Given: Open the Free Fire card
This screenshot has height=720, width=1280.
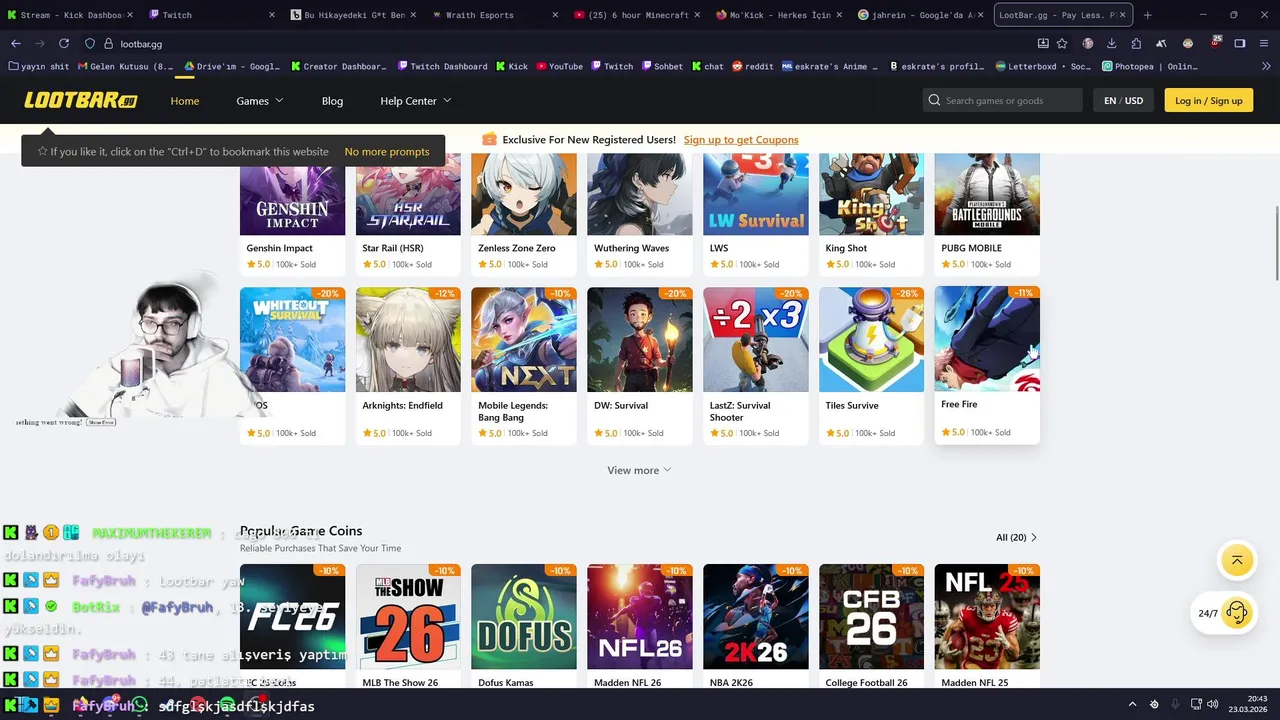Looking at the screenshot, I should click(x=987, y=365).
